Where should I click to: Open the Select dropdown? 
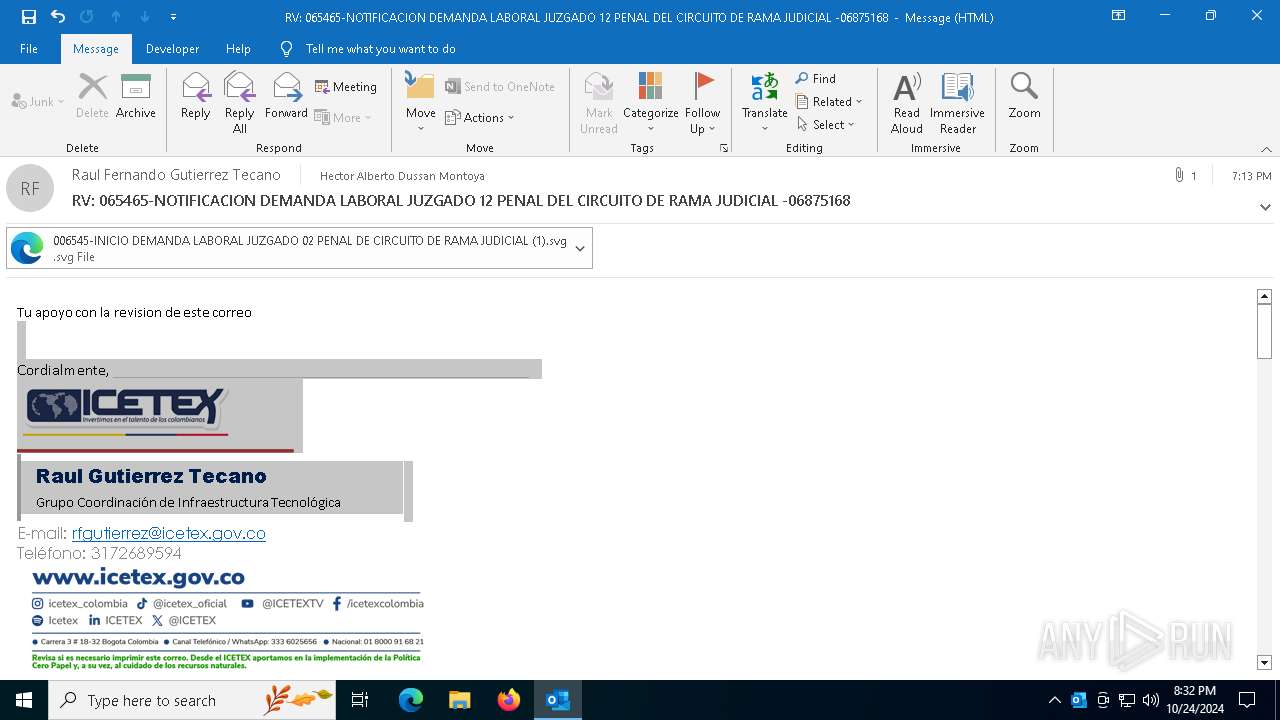tap(826, 124)
